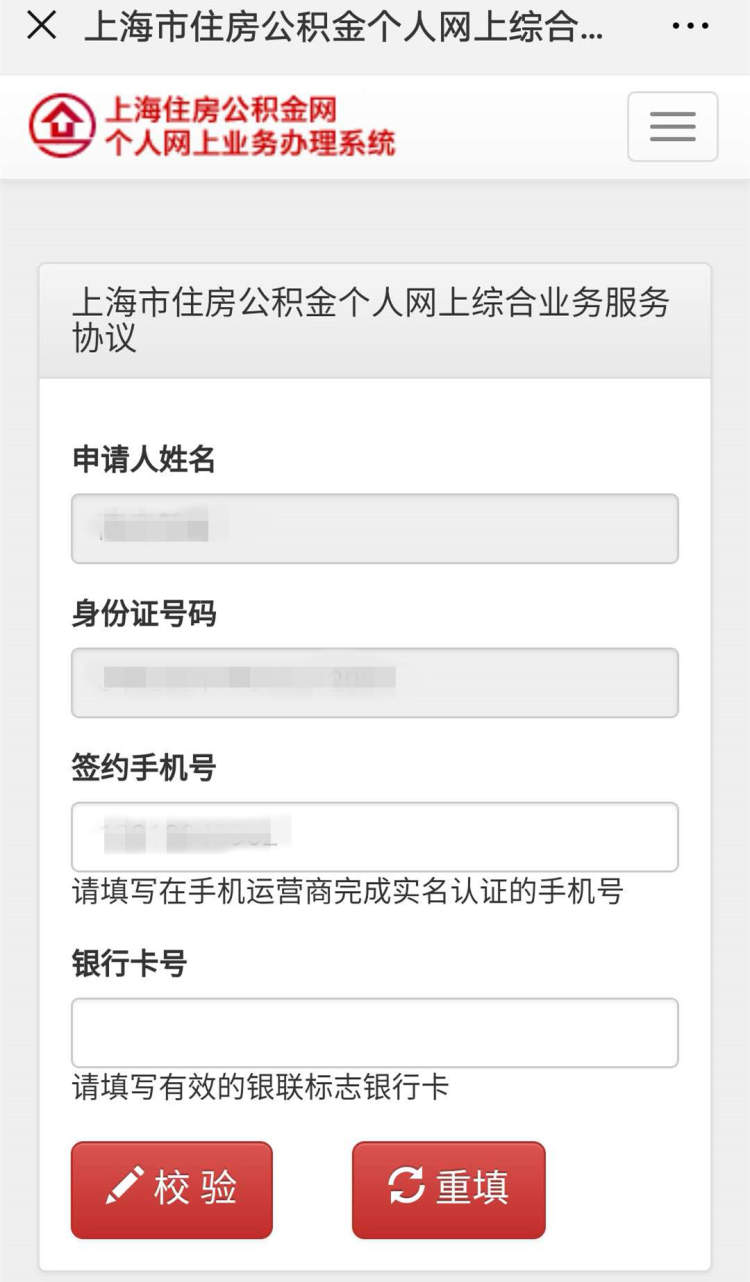This screenshot has width=750, height=1282.
Task: Select the 申请人姓名 input field
Action: (375, 528)
